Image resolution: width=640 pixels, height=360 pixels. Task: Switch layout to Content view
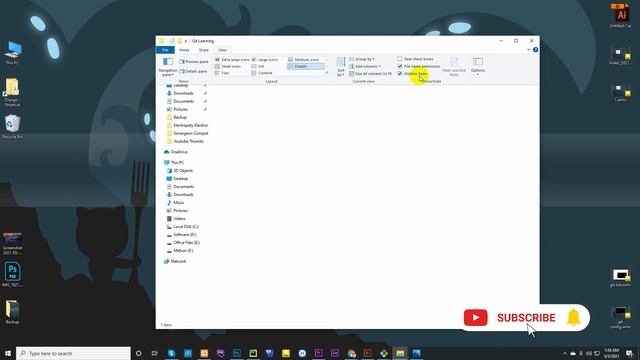tap(262, 73)
